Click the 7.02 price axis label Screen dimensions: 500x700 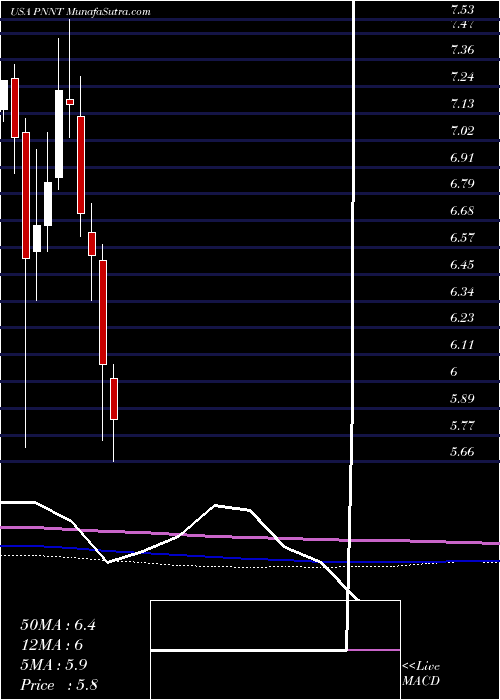pos(461,130)
